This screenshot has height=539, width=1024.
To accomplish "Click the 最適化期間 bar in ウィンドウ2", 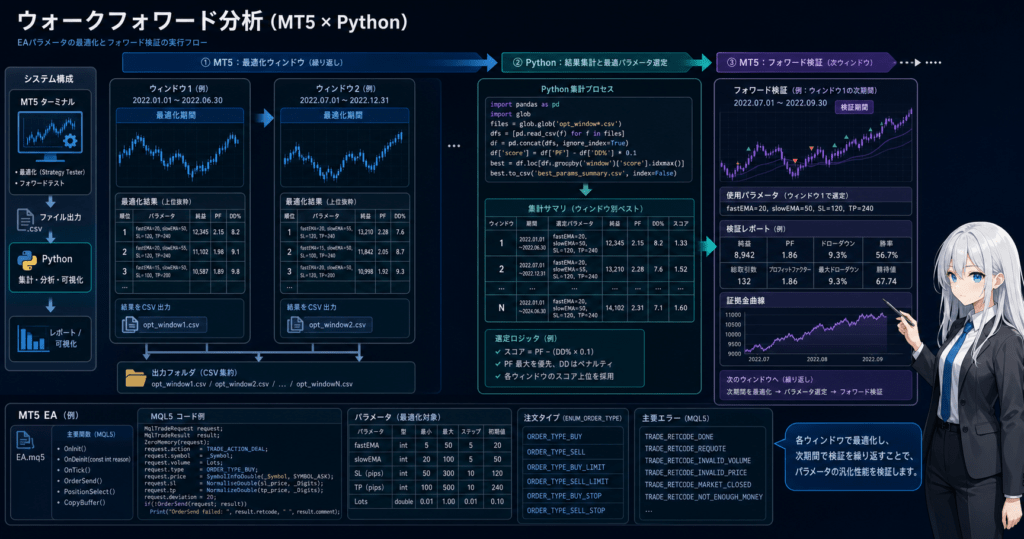I will tap(344, 115).
